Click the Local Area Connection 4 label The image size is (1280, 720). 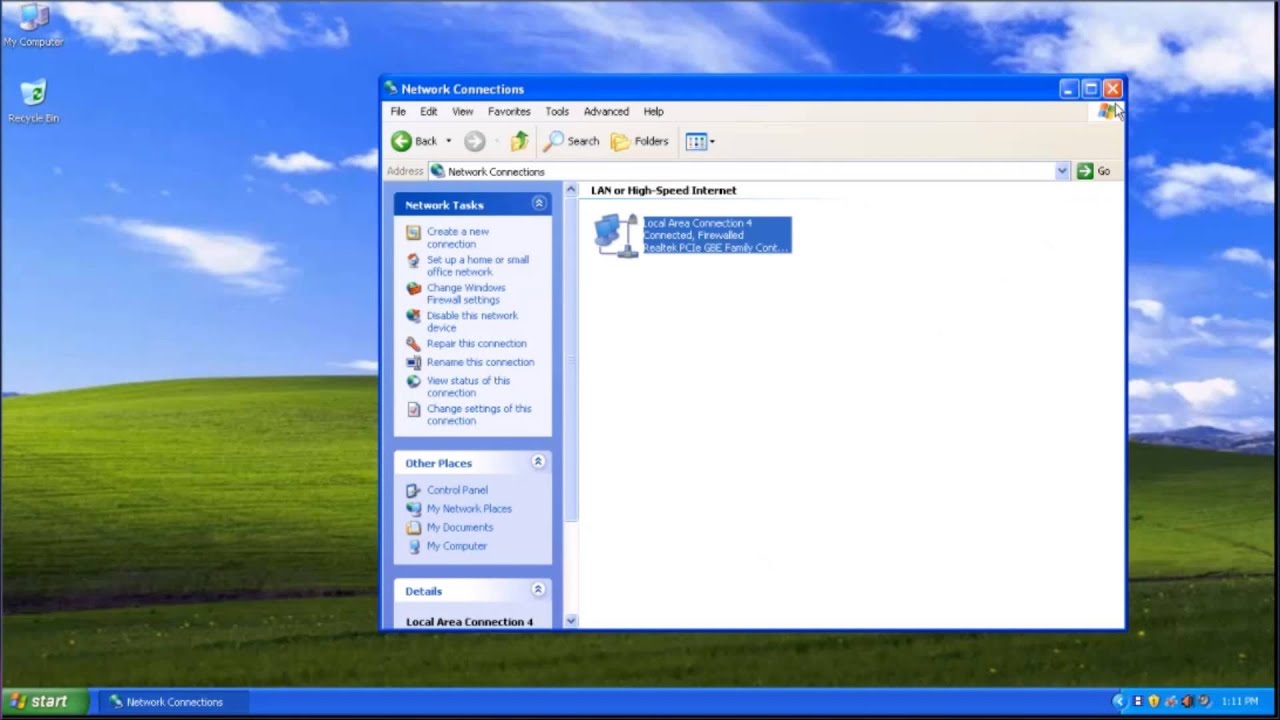tap(697, 223)
